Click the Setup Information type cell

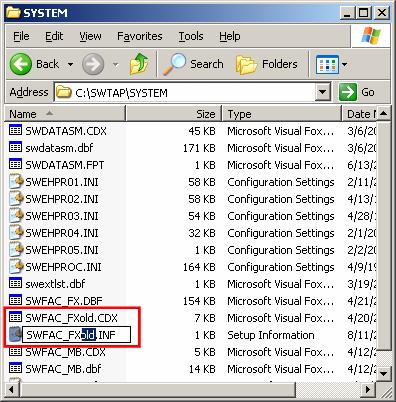(271, 335)
